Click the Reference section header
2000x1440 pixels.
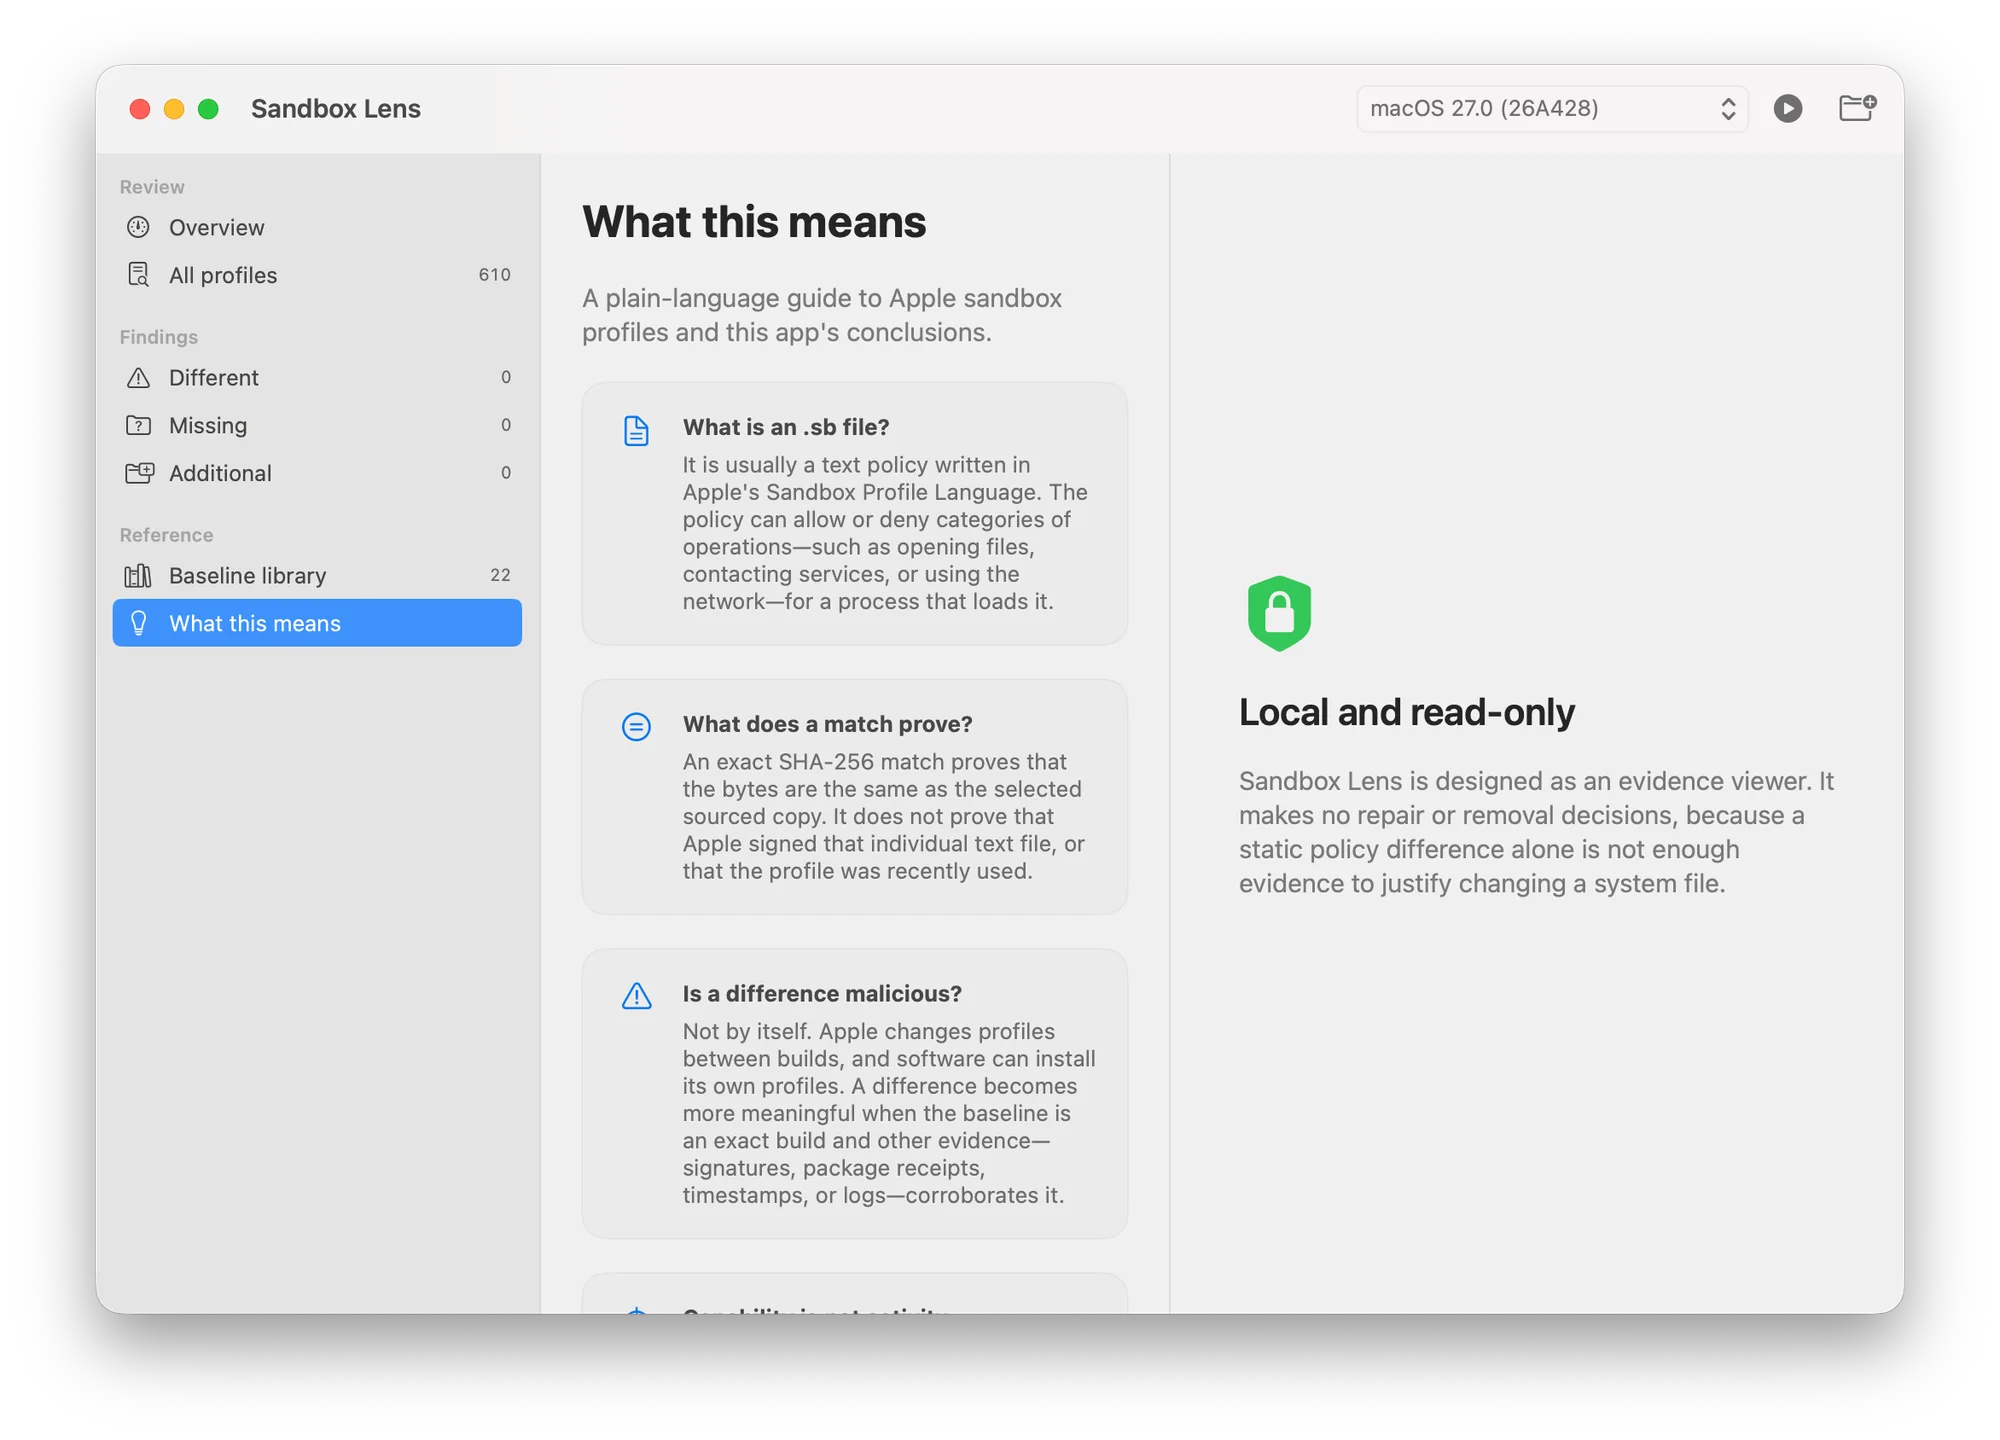166,535
